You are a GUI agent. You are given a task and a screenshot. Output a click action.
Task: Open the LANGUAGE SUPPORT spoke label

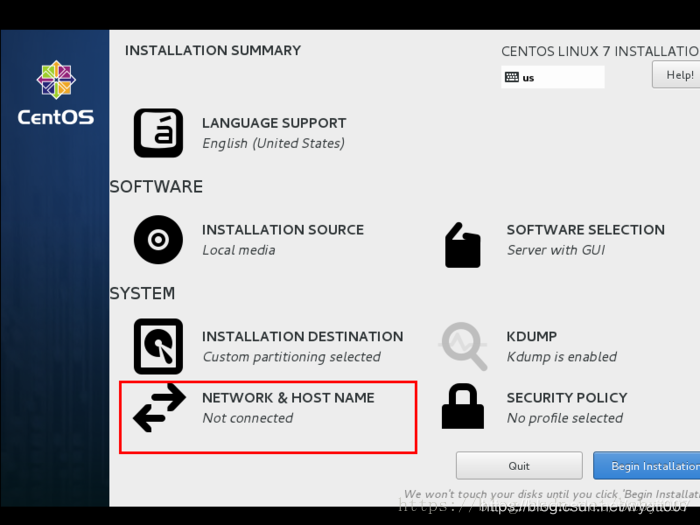(x=274, y=123)
